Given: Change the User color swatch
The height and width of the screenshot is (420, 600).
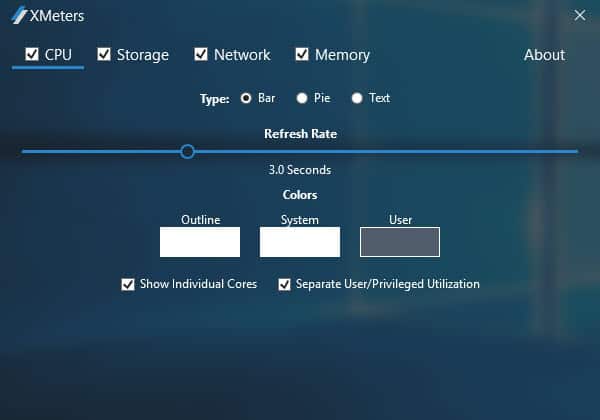Looking at the screenshot, I should 400,242.
